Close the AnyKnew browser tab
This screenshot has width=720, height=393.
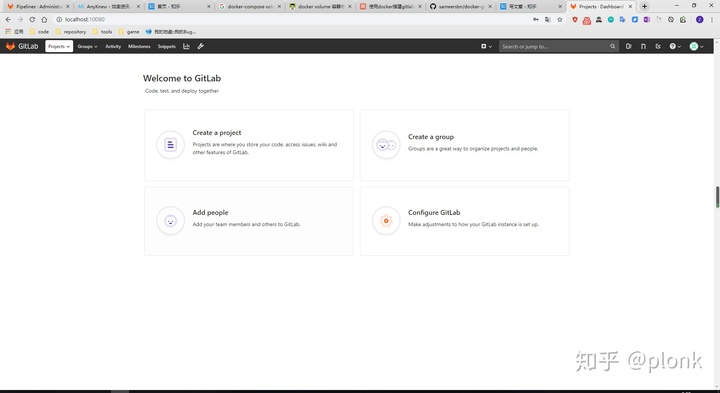point(139,6)
